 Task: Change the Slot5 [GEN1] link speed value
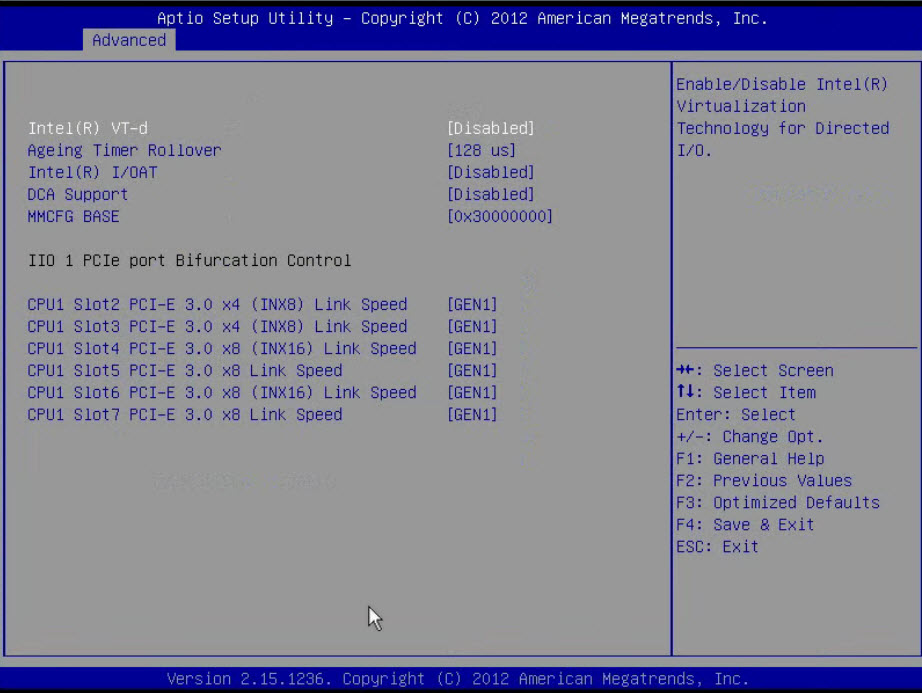tap(472, 370)
